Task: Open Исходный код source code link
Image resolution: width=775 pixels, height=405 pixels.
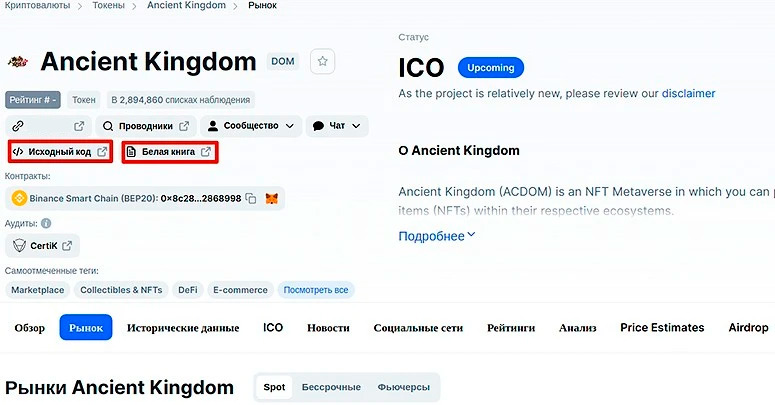Action: click(x=60, y=152)
